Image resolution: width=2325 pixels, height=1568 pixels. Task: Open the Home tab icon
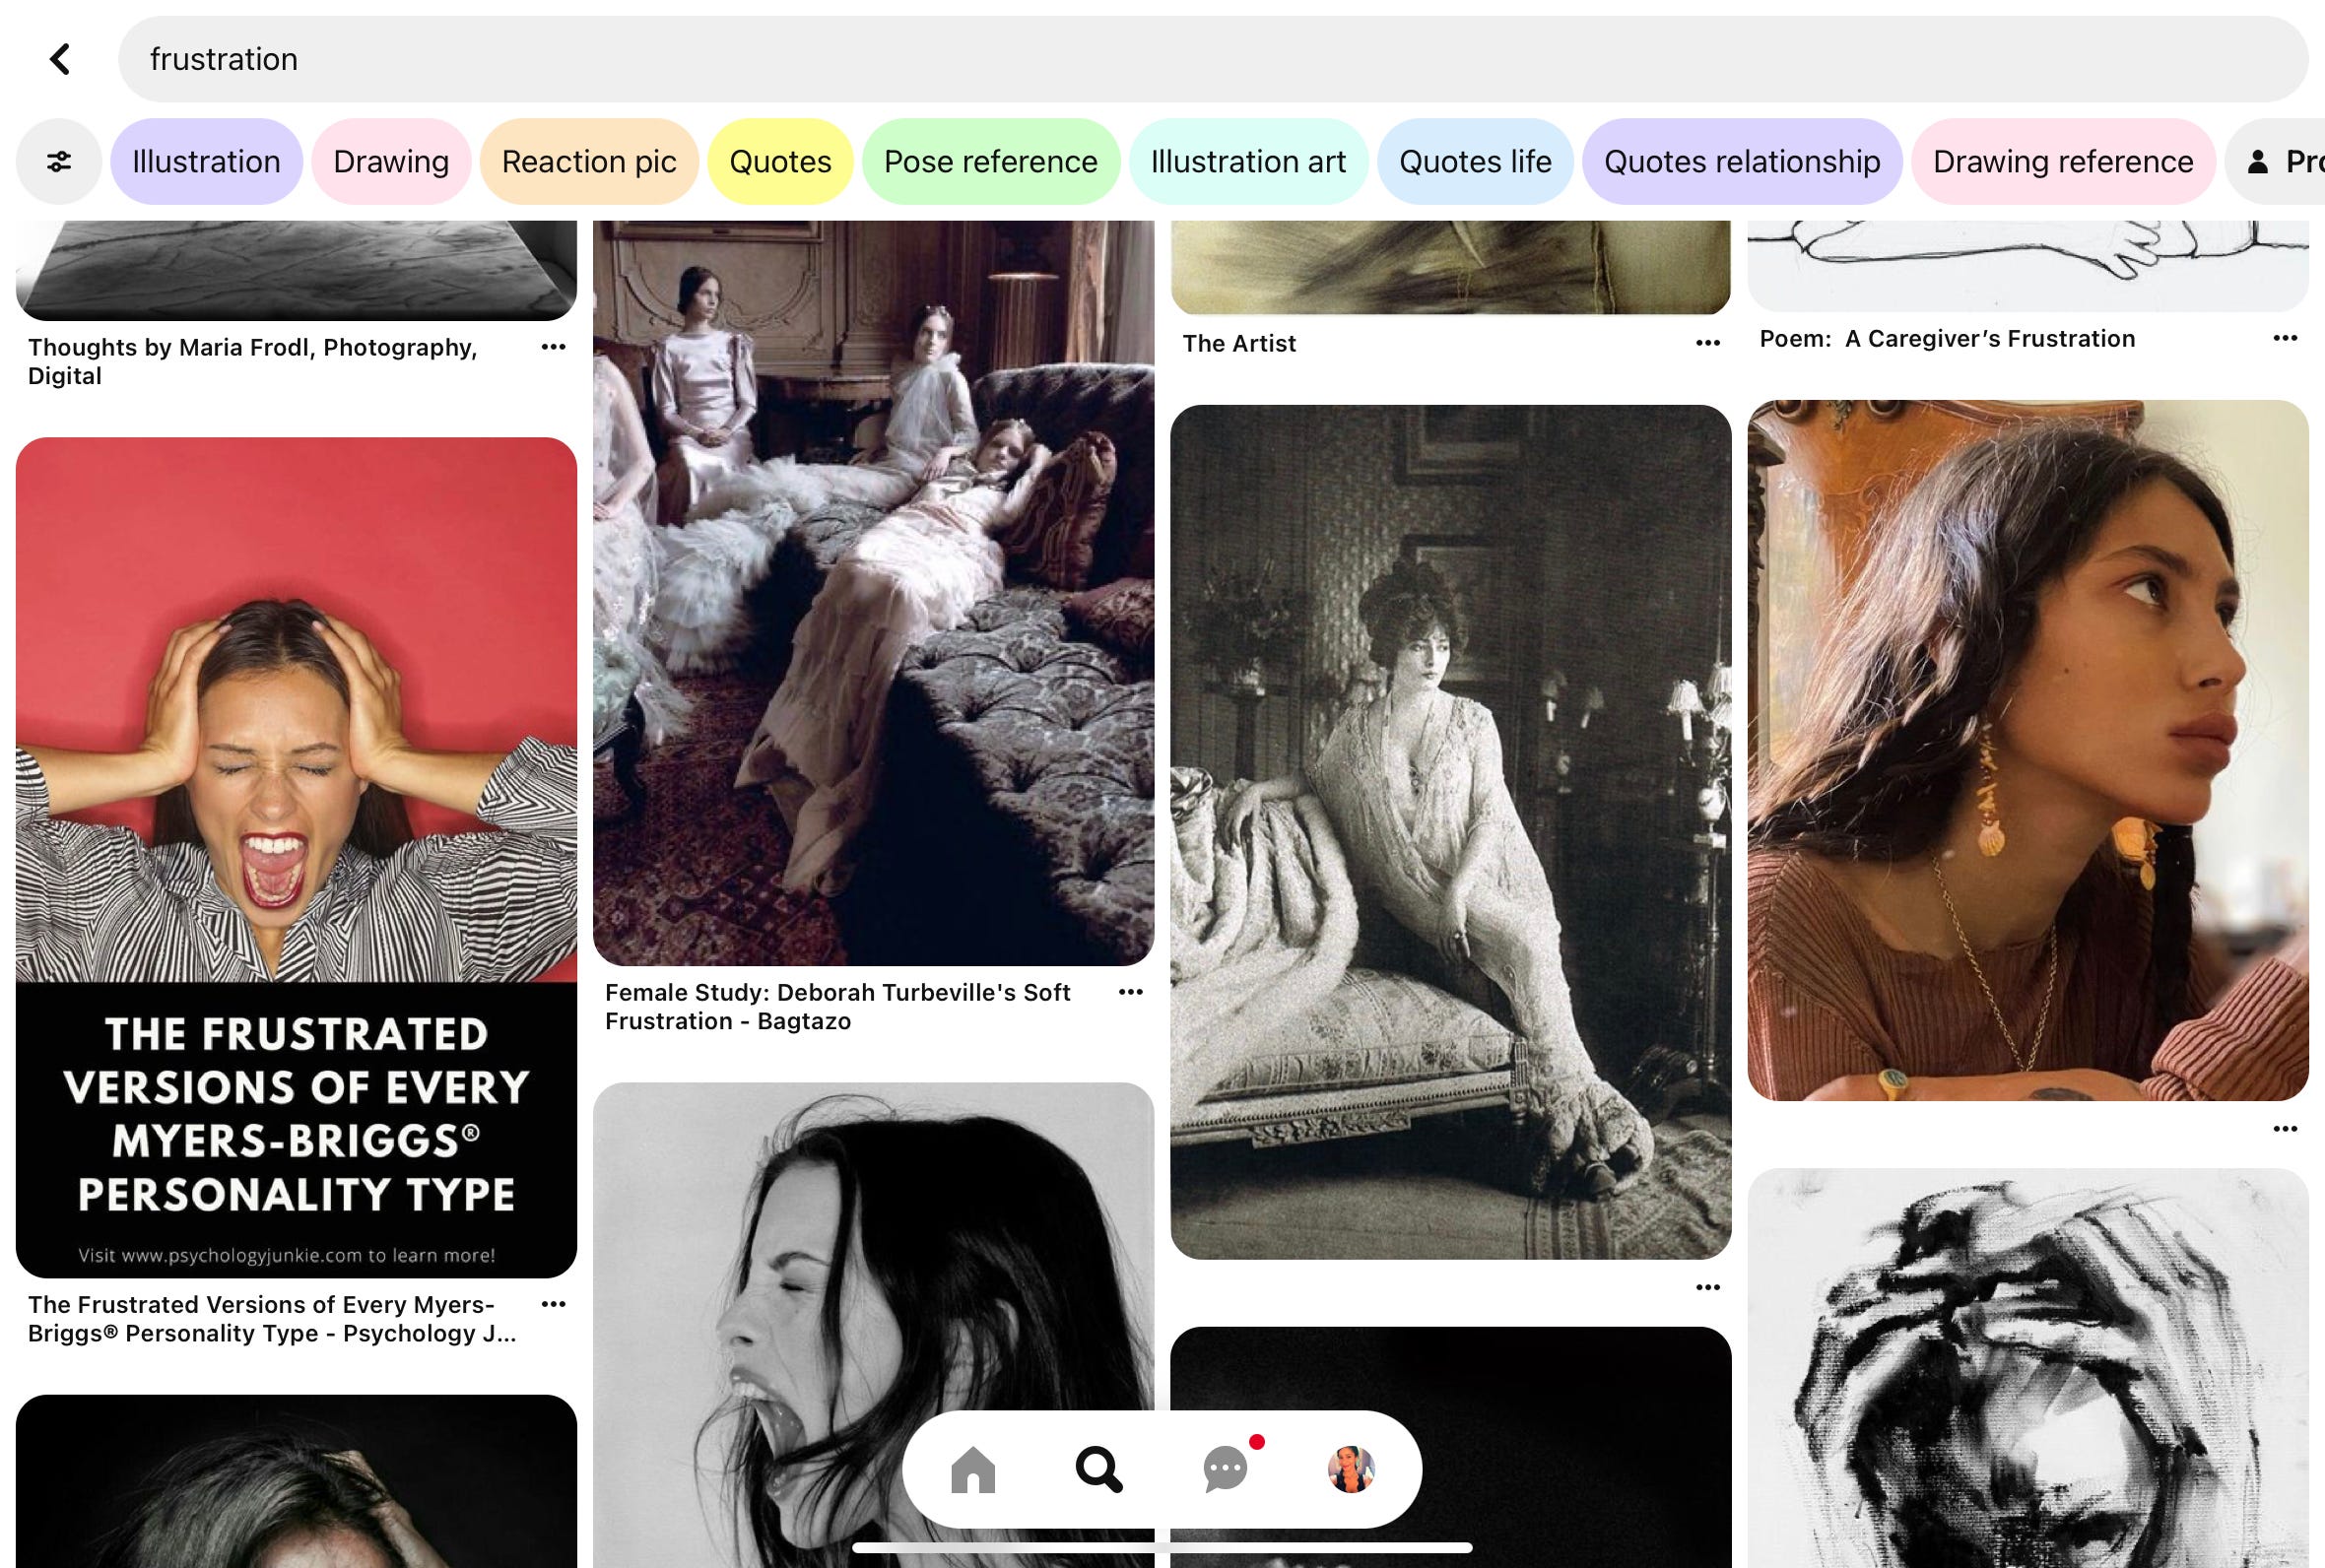pos(972,1469)
